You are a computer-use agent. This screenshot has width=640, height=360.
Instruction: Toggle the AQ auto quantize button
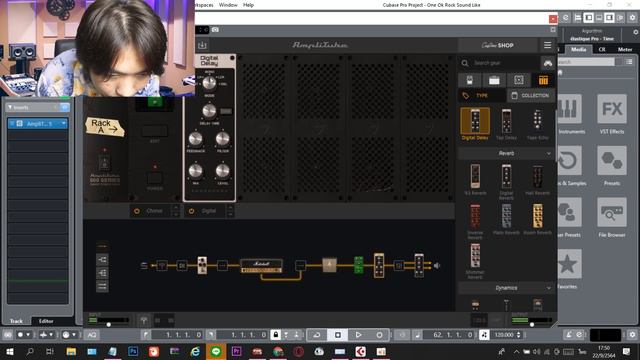click(x=92, y=335)
